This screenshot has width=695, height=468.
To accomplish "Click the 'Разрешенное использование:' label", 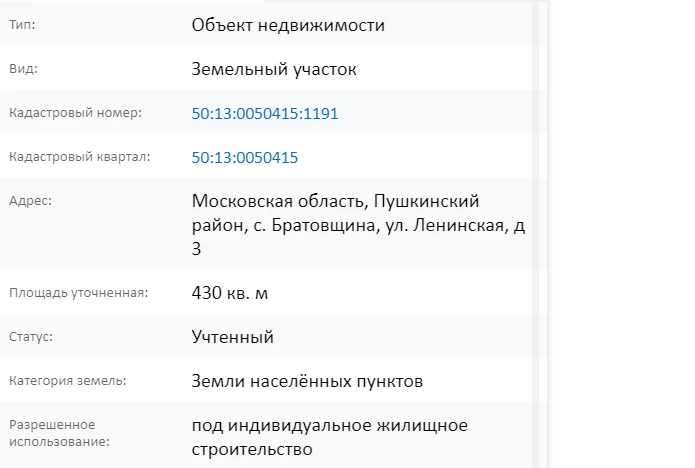I will coord(59,432).
